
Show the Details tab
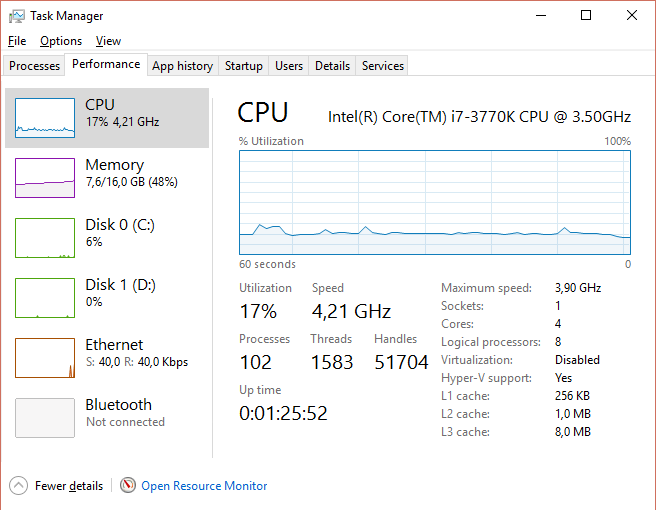tap(332, 66)
